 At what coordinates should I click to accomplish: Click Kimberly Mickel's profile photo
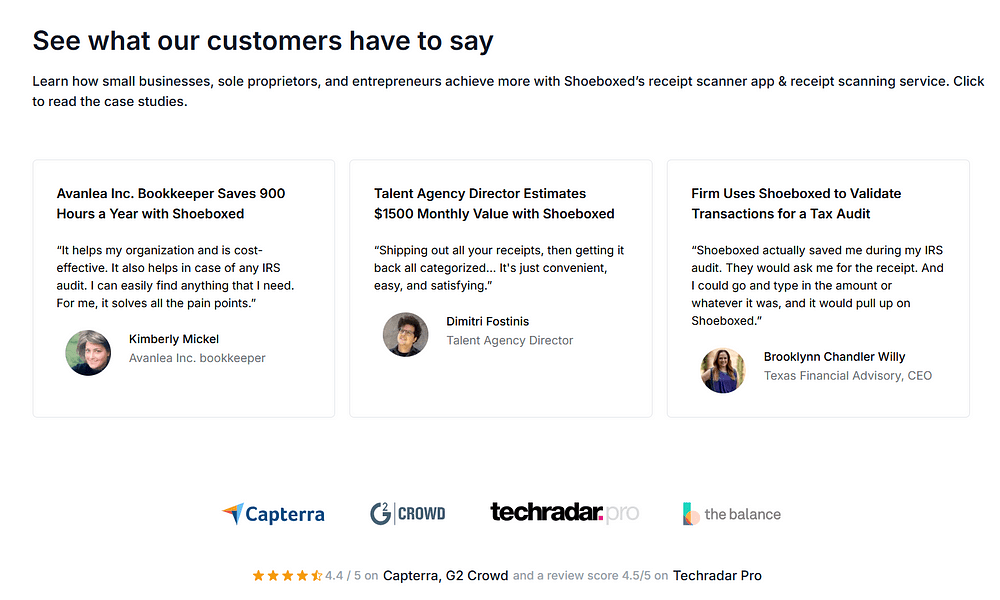tap(88, 353)
